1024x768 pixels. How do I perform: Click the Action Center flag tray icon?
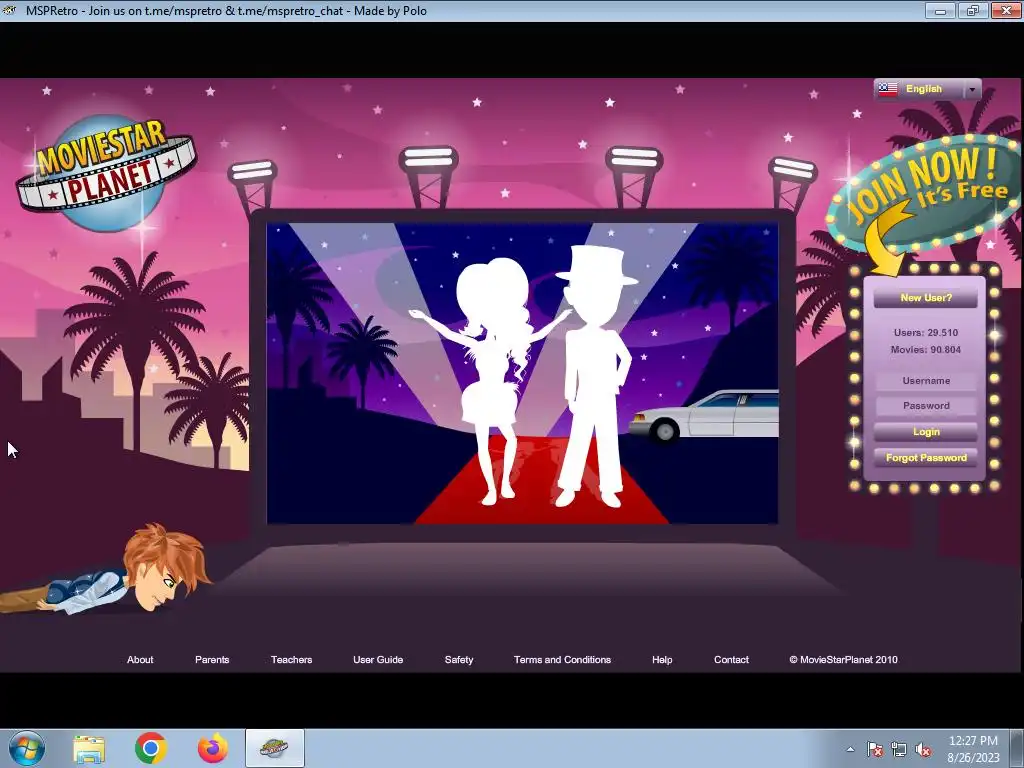click(874, 749)
